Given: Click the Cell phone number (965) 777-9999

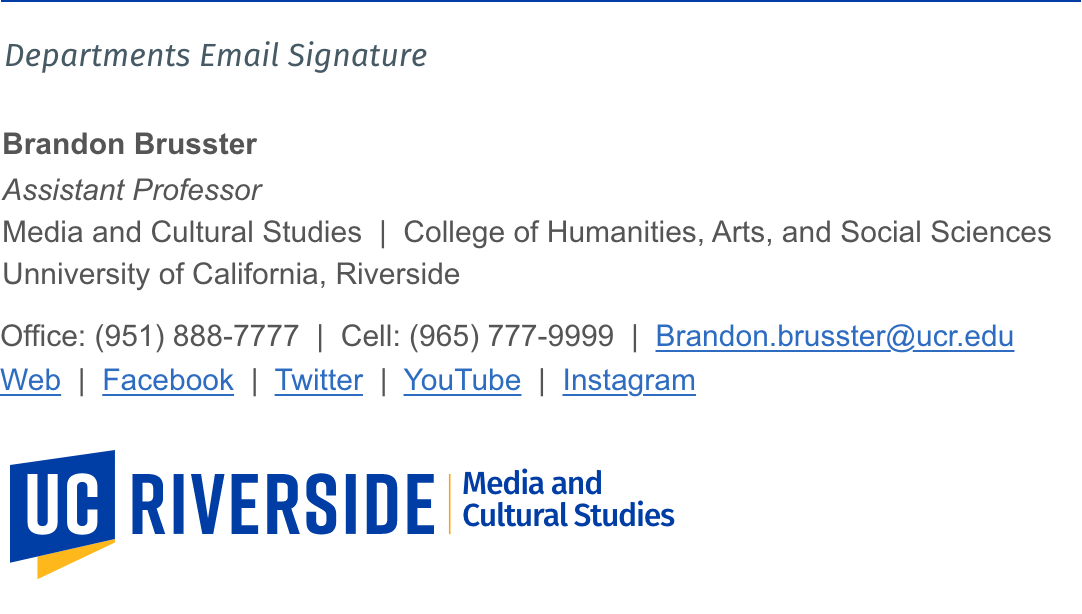Looking at the screenshot, I should coord(511,337).
